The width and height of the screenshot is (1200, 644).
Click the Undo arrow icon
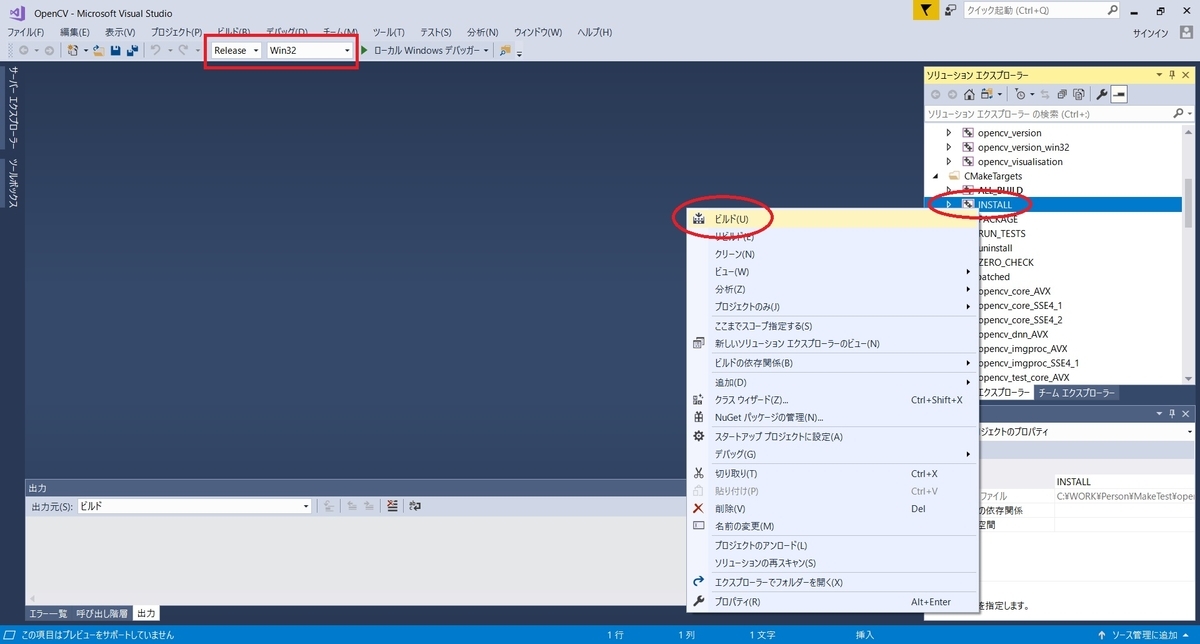click(156, 50)
